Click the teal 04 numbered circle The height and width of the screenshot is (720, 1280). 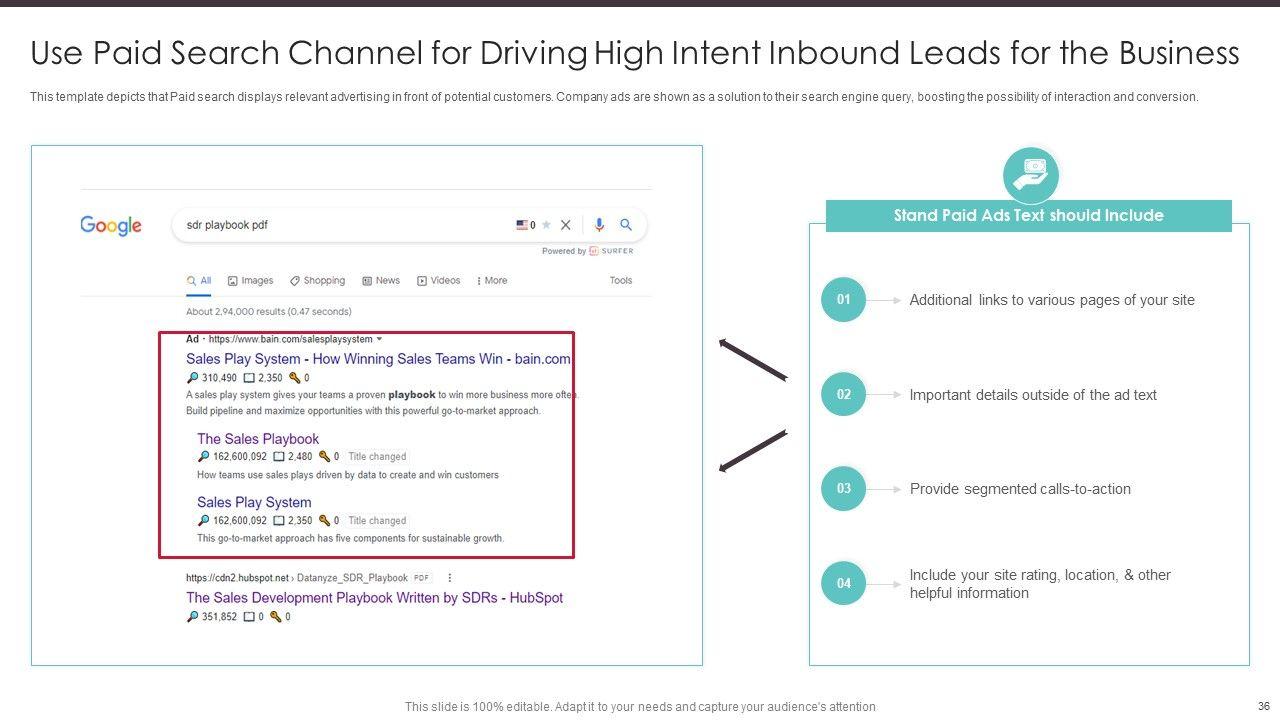pos(843,584)
